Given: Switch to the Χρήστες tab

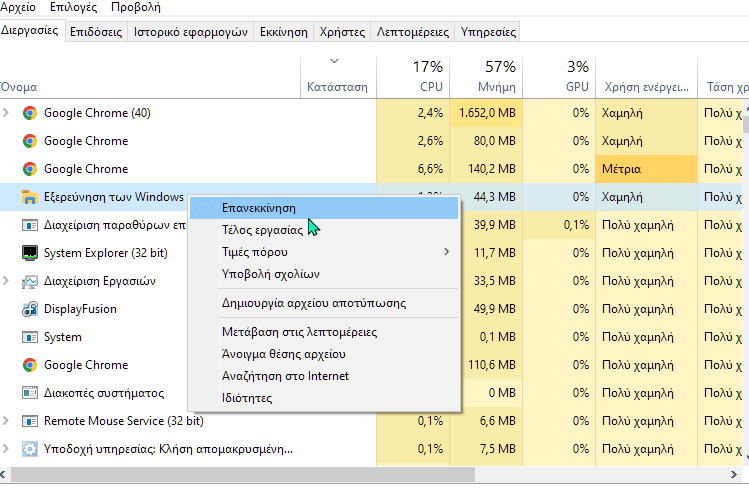Looking at the screenshot, I should [342, 32].
